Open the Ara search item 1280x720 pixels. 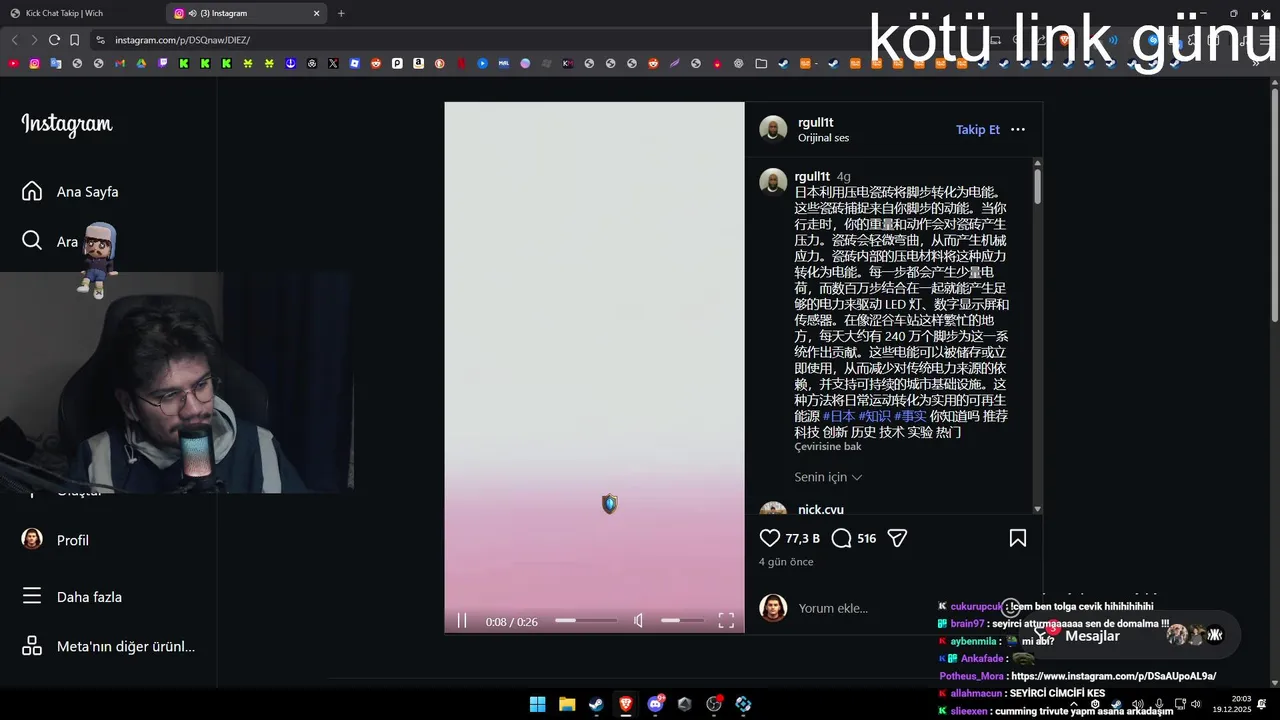tap(49, 241)
